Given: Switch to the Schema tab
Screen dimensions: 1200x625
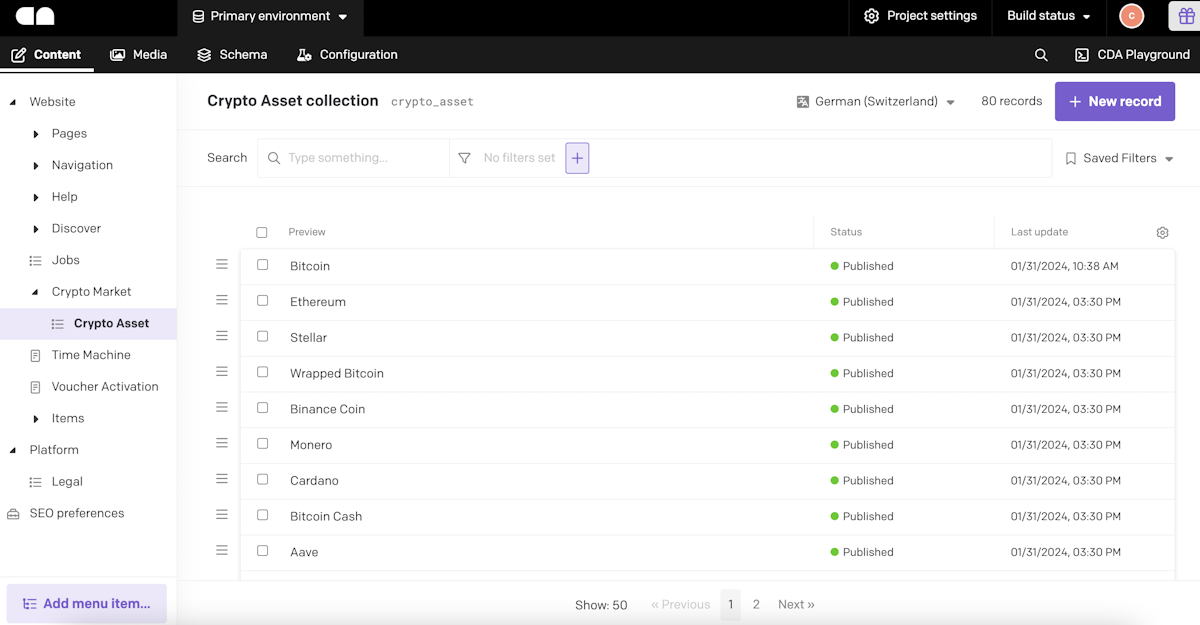Looking at the screenshot, I should (x=232, y=55).
